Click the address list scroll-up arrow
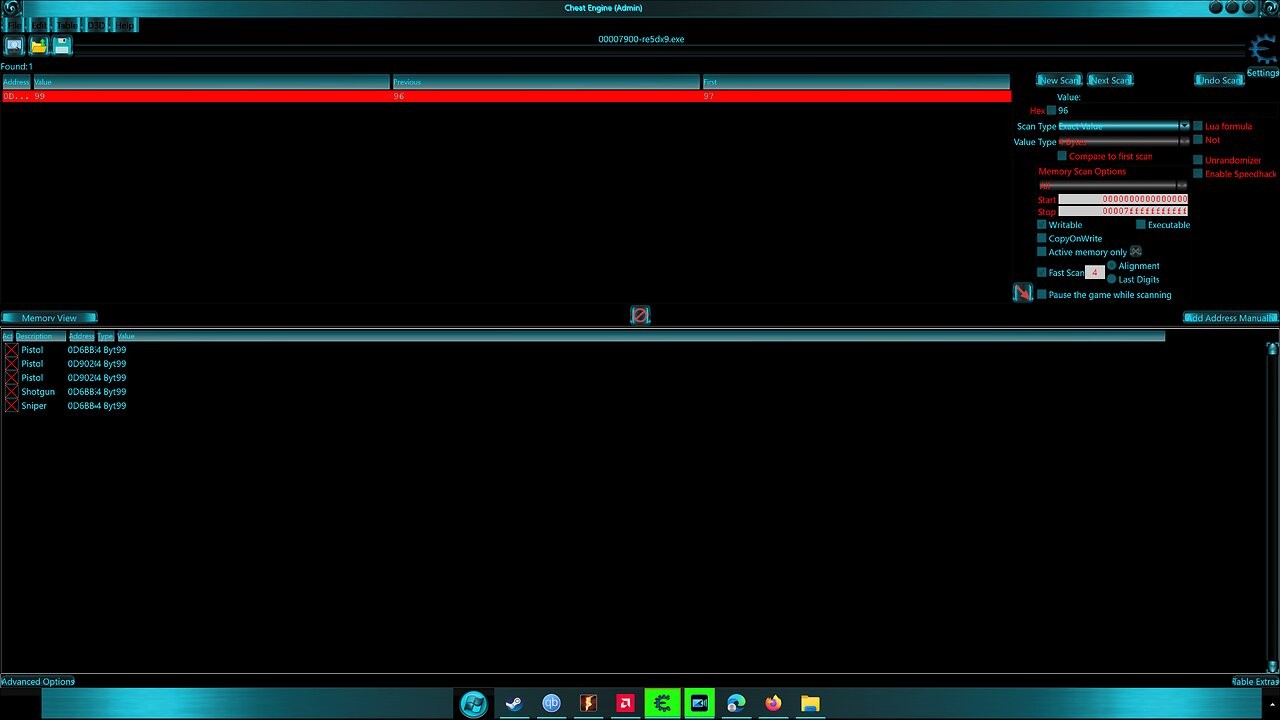The image size is (1280, 720). click(x=1272, y=349)
